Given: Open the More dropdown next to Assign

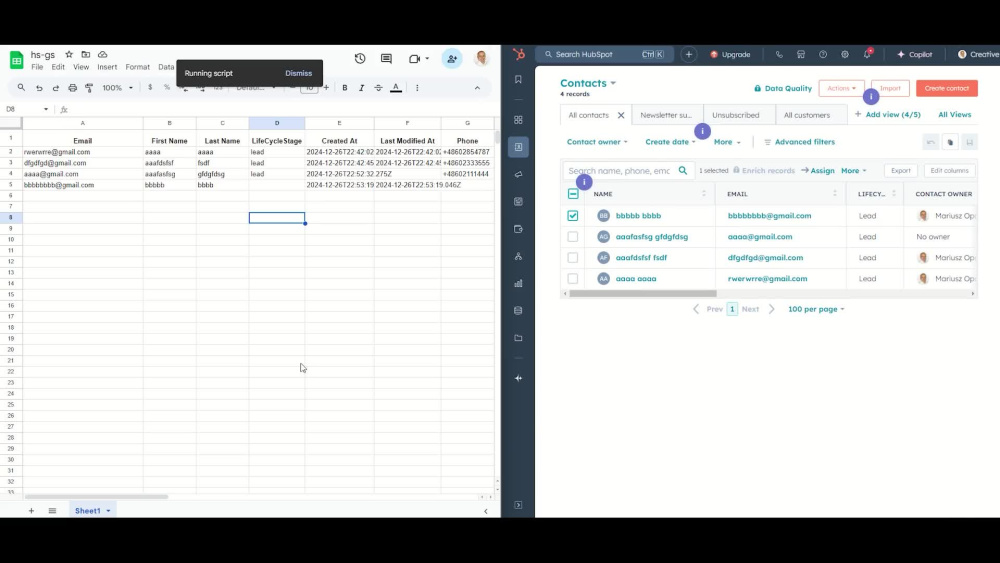Looking at the screenshot, I should pos(853,171).
